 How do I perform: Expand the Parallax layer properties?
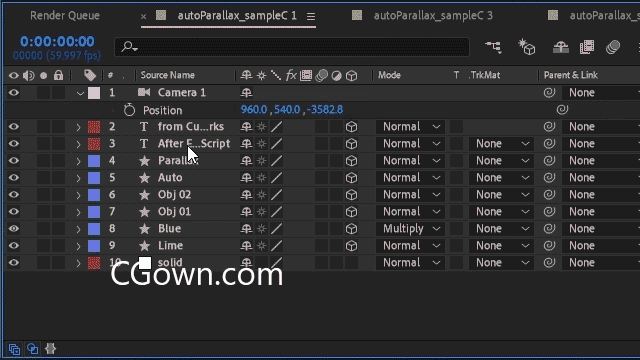pyautogui.click(x=78, y=161)
